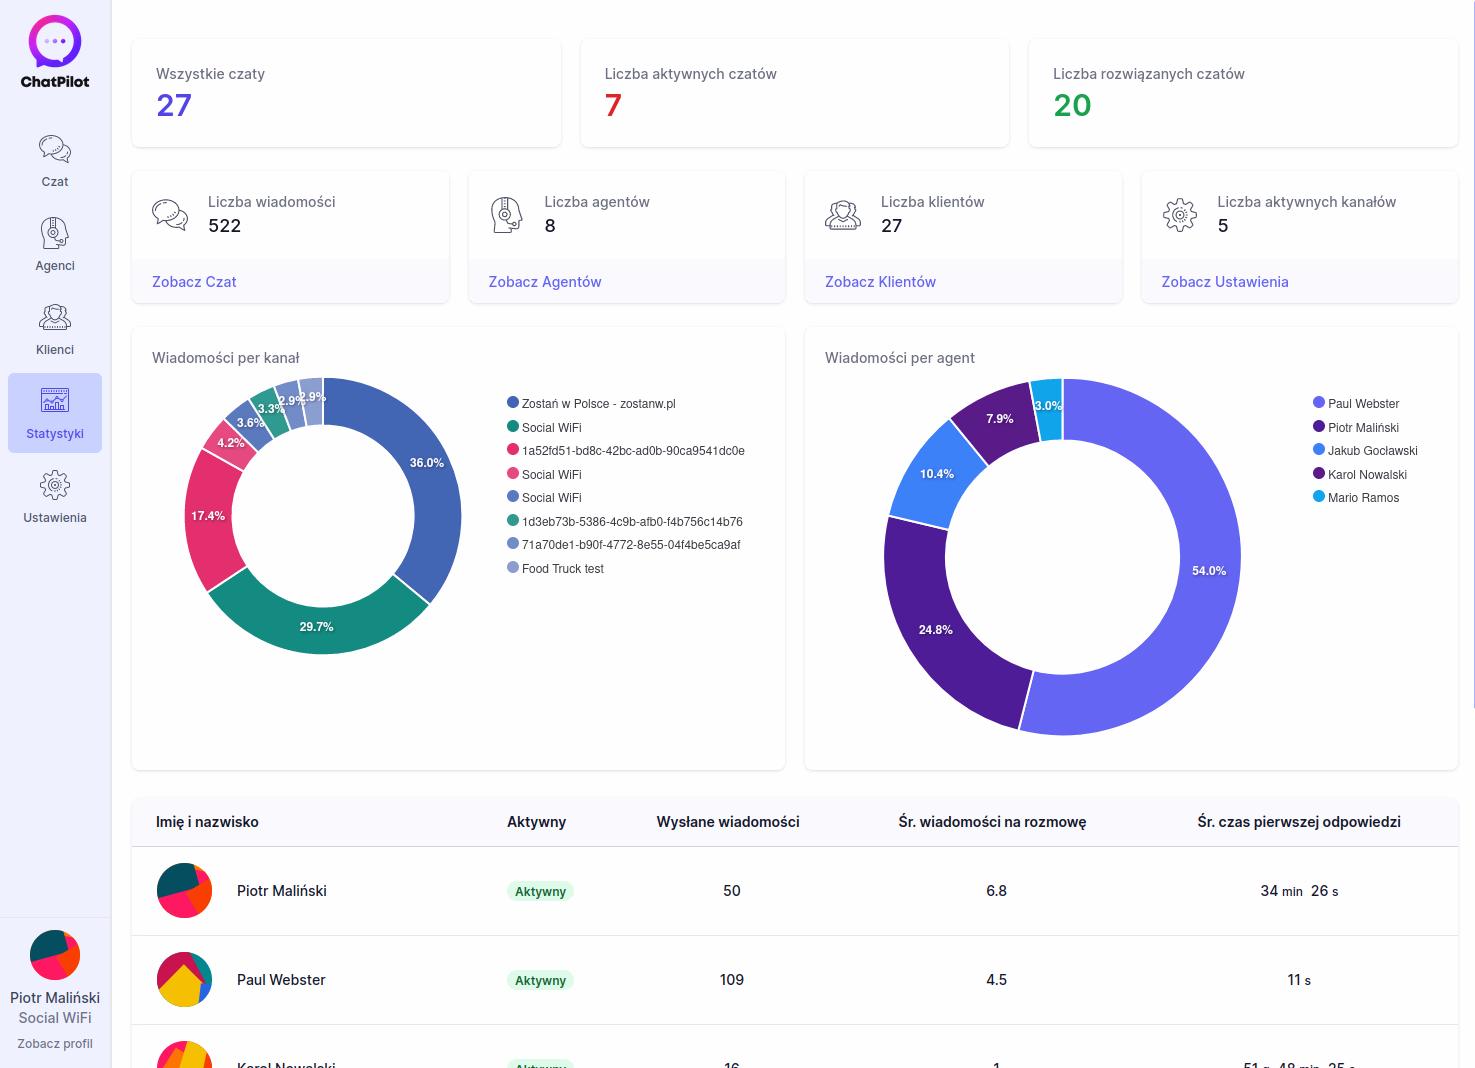Open the Zobacz Czat link

tap(194, 282)
